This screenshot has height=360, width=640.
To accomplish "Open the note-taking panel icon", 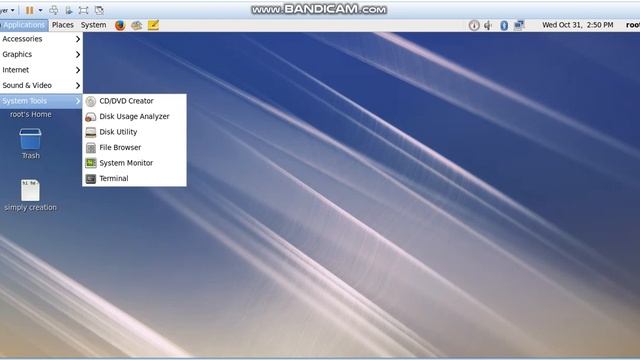I will [153, 25].
